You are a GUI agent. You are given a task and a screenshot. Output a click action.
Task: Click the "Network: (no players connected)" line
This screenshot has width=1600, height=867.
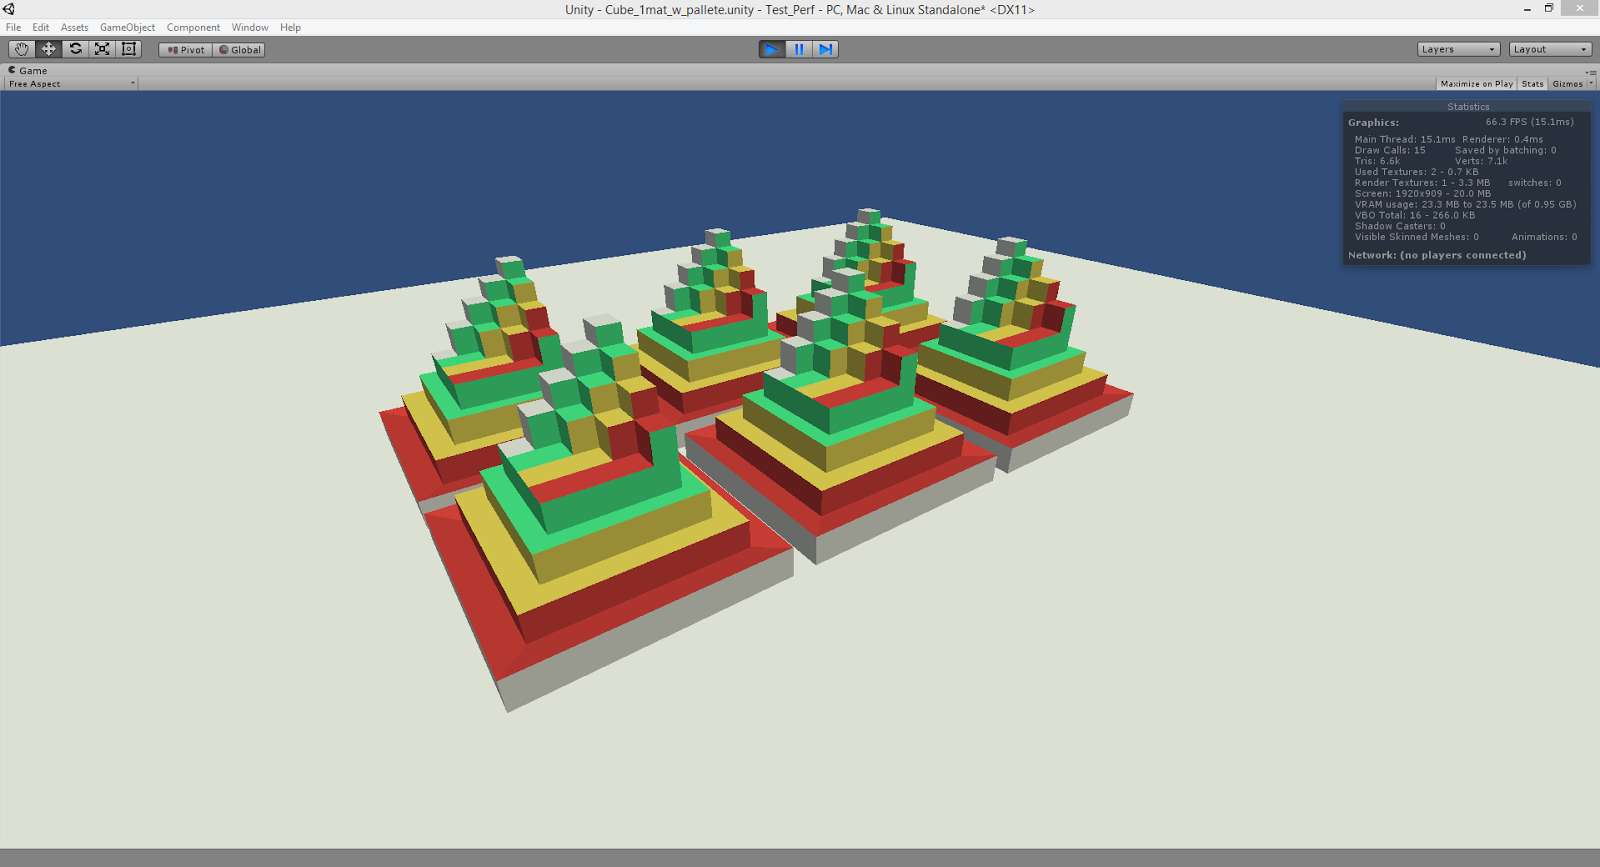[x=1437, y=255]
